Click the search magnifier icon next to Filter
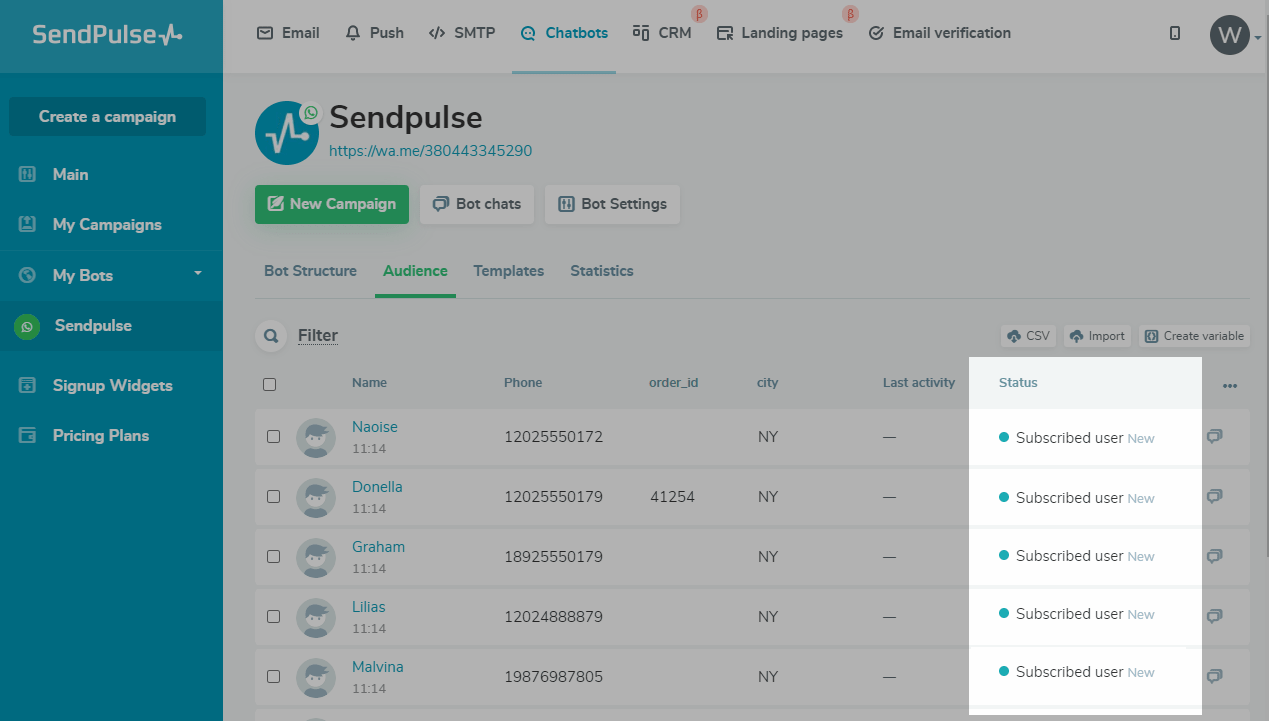 point(270,336)
